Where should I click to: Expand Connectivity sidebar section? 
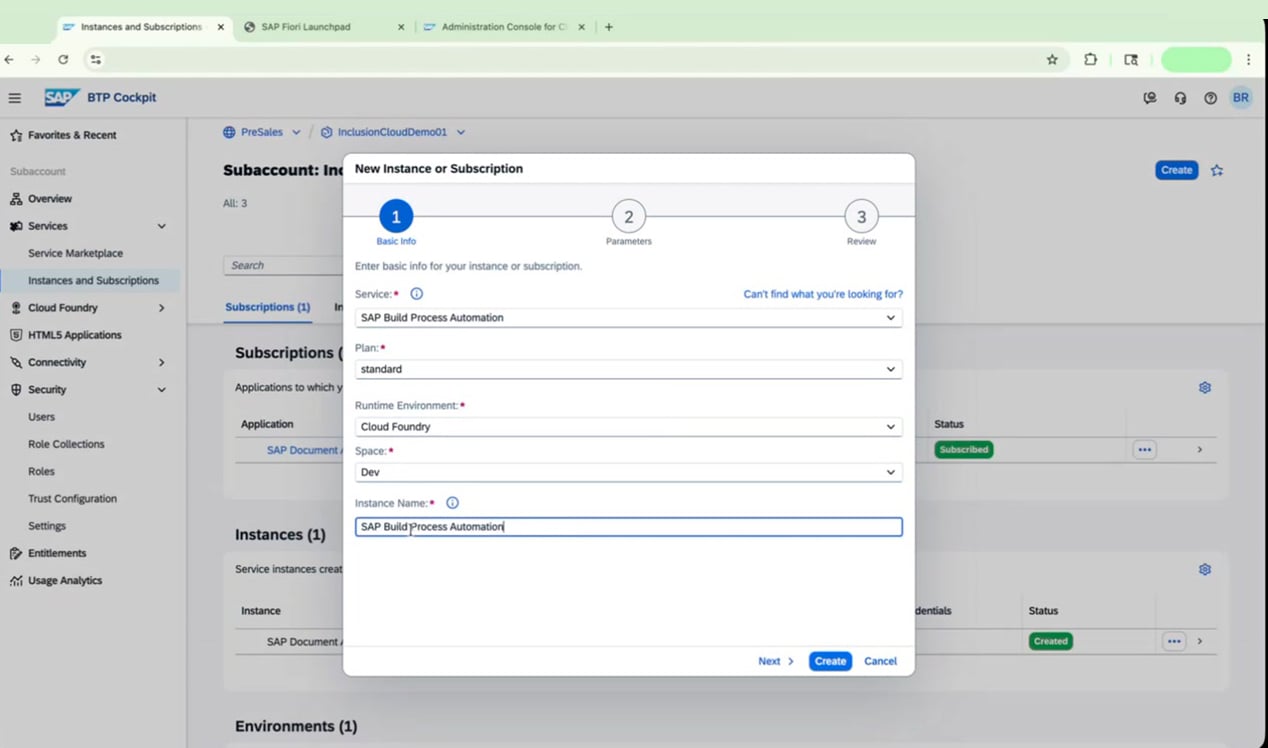point(162,363)
